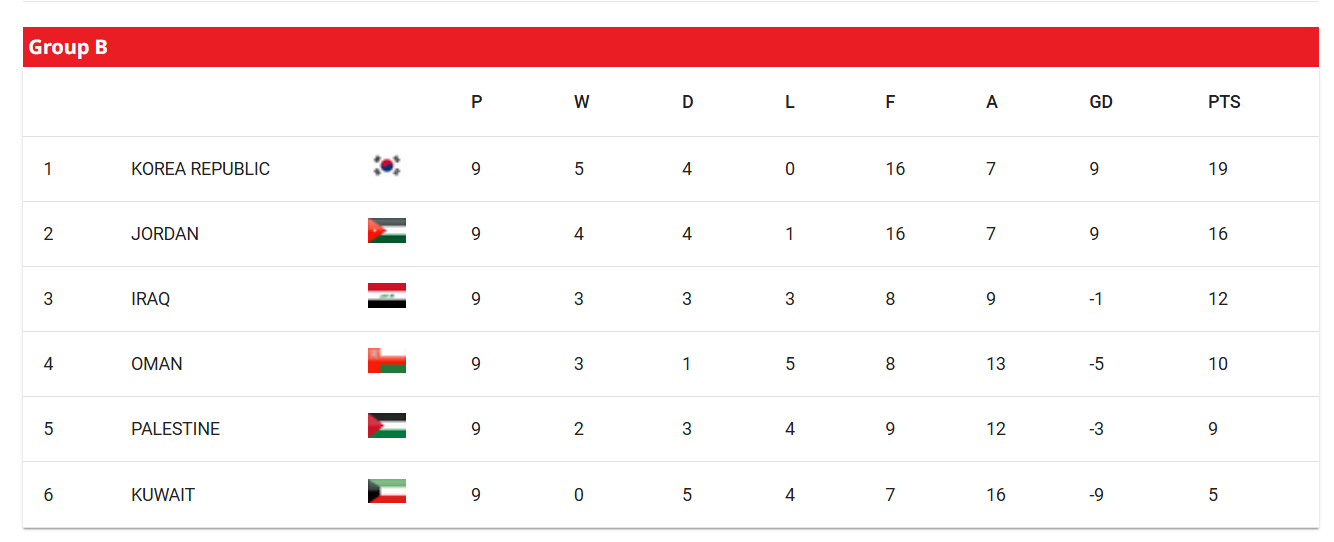Image resolution: width=1334 pixels, height=542 pixels.
Task: Select the Iraq flag icon
Action: pyautogui.click(x=387, y=296)
